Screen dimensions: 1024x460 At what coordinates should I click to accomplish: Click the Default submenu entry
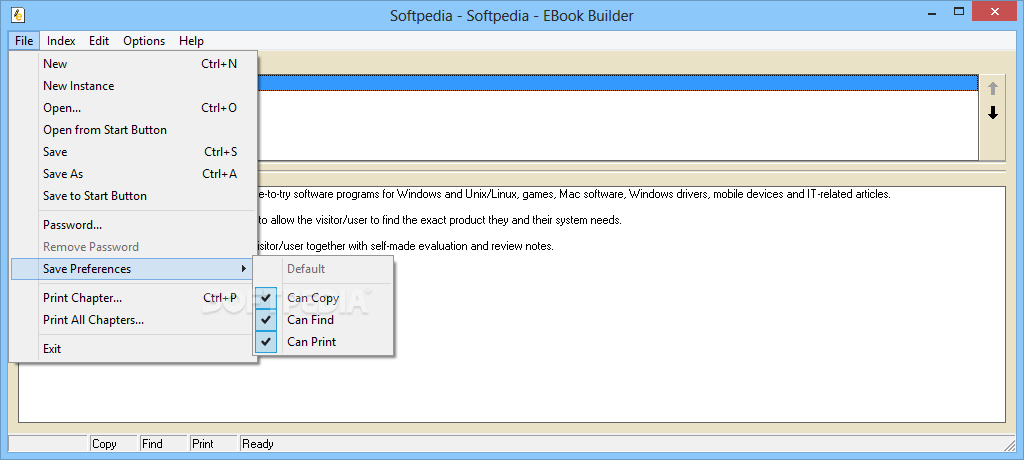[x=325, y=269]
